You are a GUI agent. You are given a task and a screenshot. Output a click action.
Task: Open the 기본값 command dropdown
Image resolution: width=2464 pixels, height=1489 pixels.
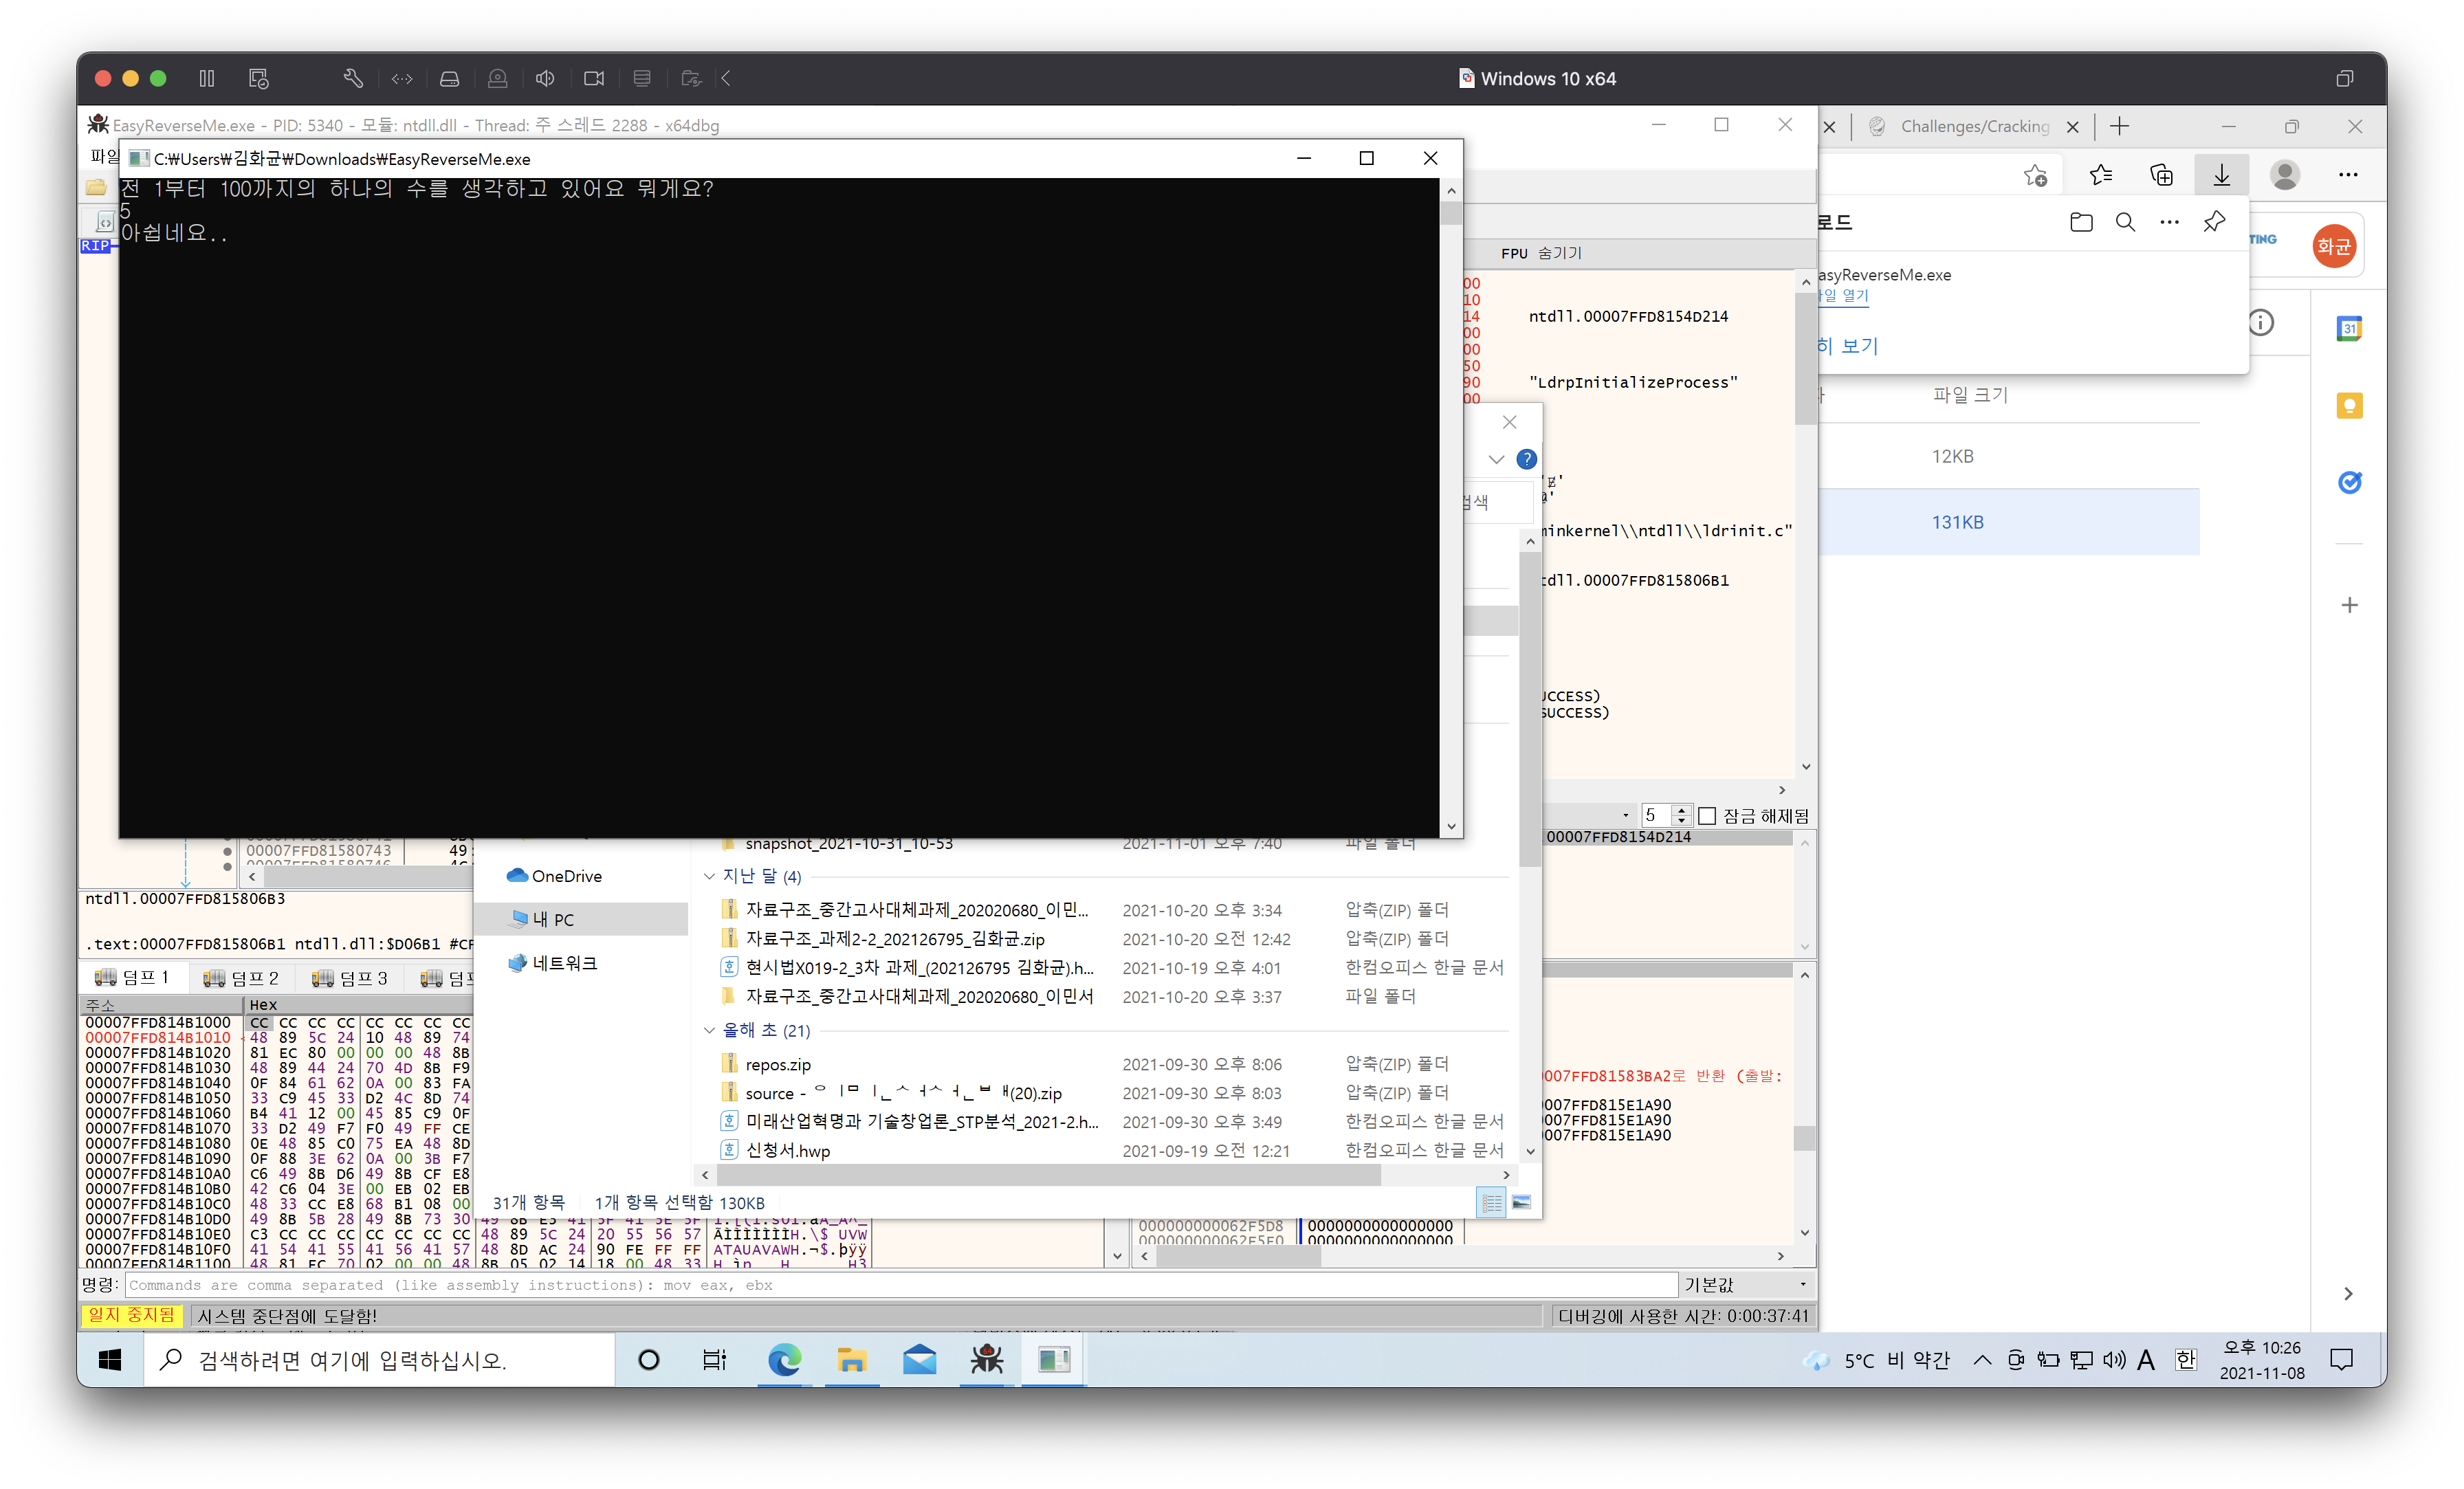tap(1745, 1284)
